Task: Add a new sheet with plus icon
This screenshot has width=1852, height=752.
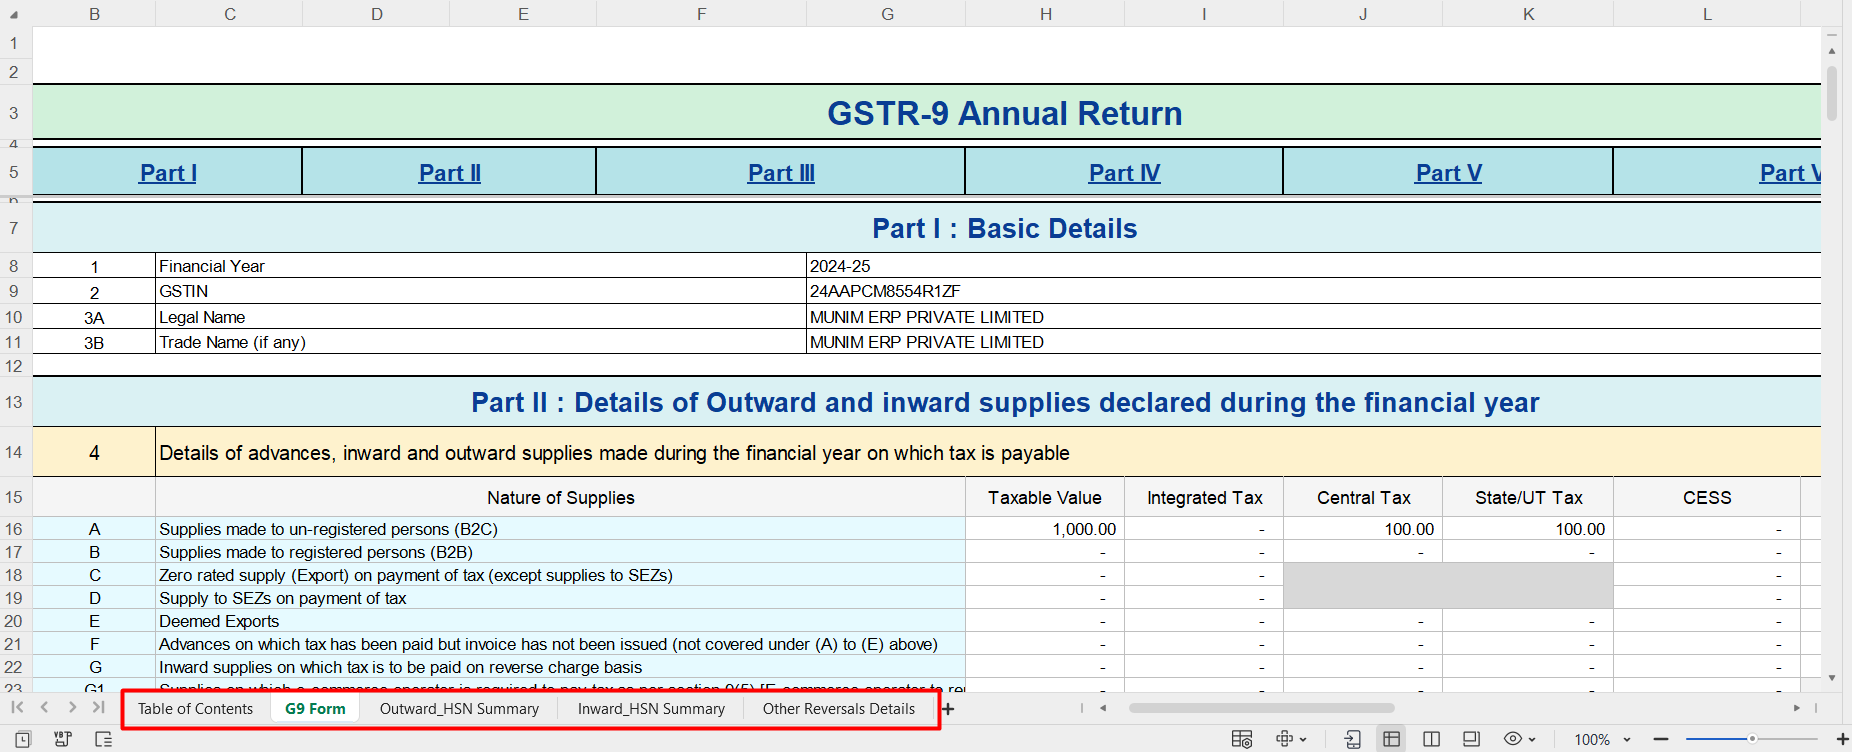Action: pos(948,709)
